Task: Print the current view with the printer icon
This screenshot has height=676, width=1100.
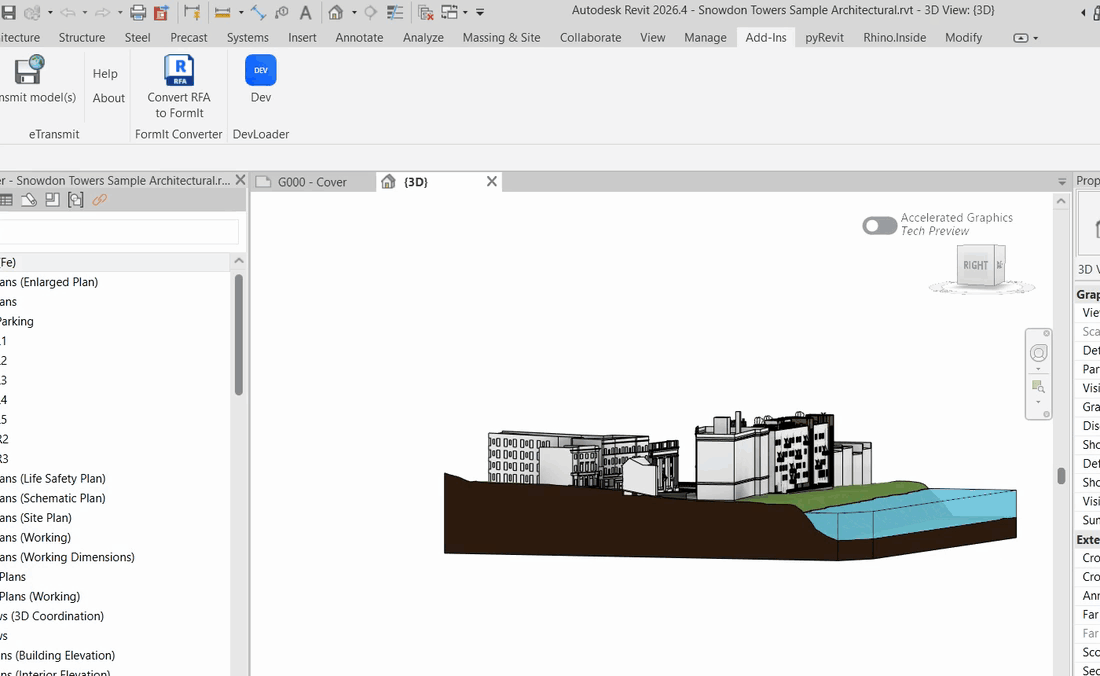Action: pos(138,12)
